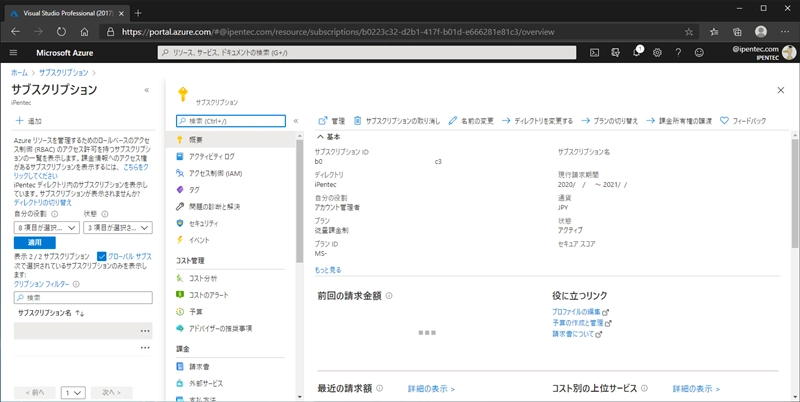
Task: Open the Azure portal hamburger menu
Action: pos(13,53)
